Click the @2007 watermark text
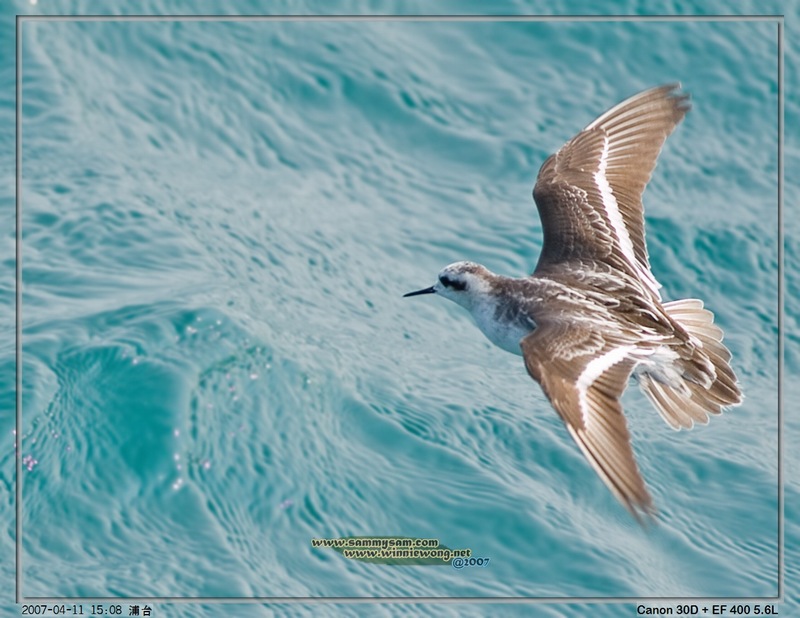Image resolution: width=800 pixels, height=618 pixels. click(x=471, y=563)
